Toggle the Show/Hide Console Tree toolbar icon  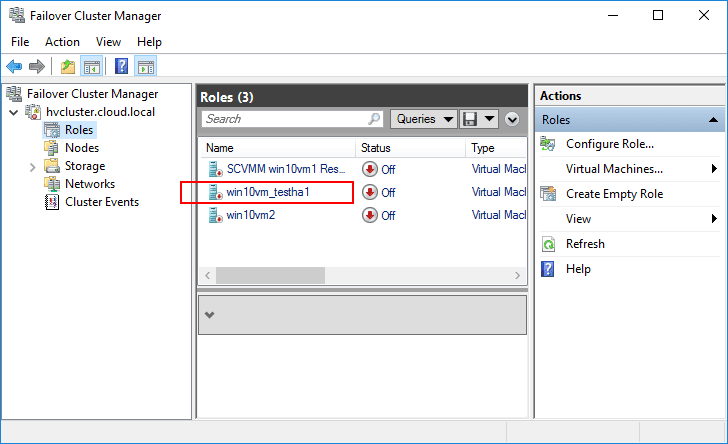click(91, 66)
